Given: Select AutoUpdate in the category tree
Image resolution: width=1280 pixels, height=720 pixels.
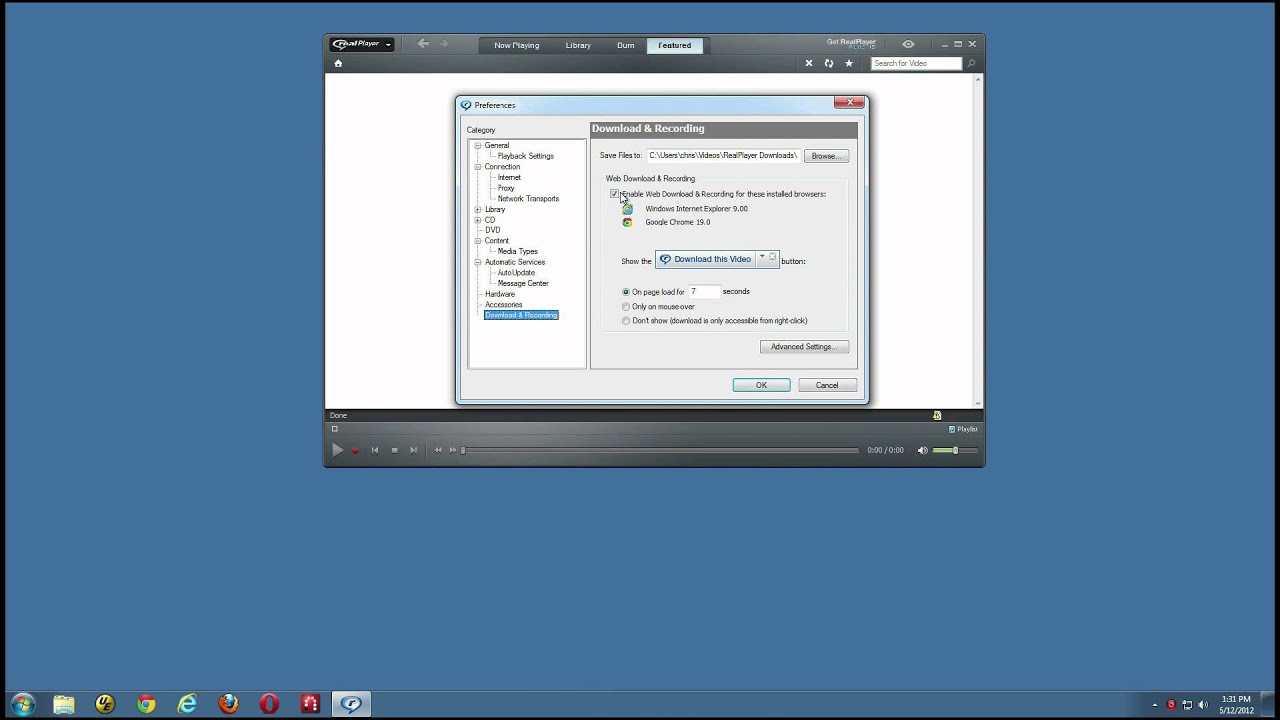Looking at the screenshot, I should coord(516,272).
